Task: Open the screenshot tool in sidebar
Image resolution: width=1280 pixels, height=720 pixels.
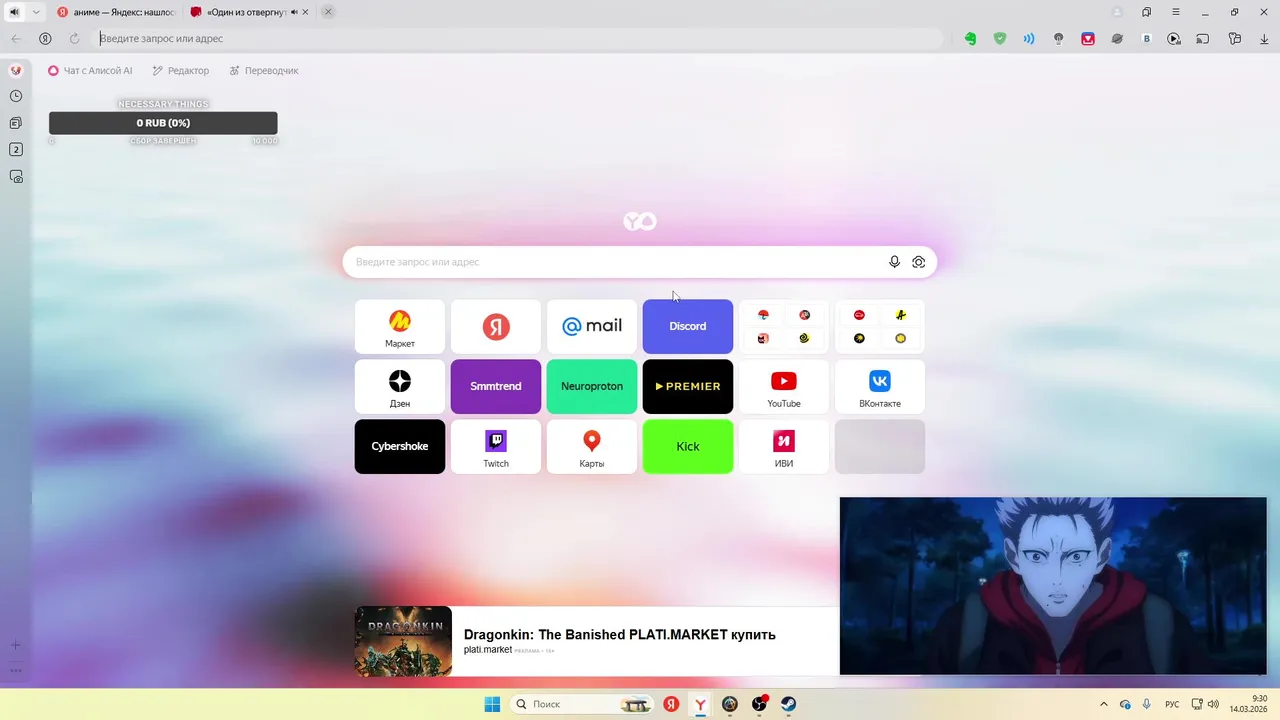Action: click(x=16, y=176)
